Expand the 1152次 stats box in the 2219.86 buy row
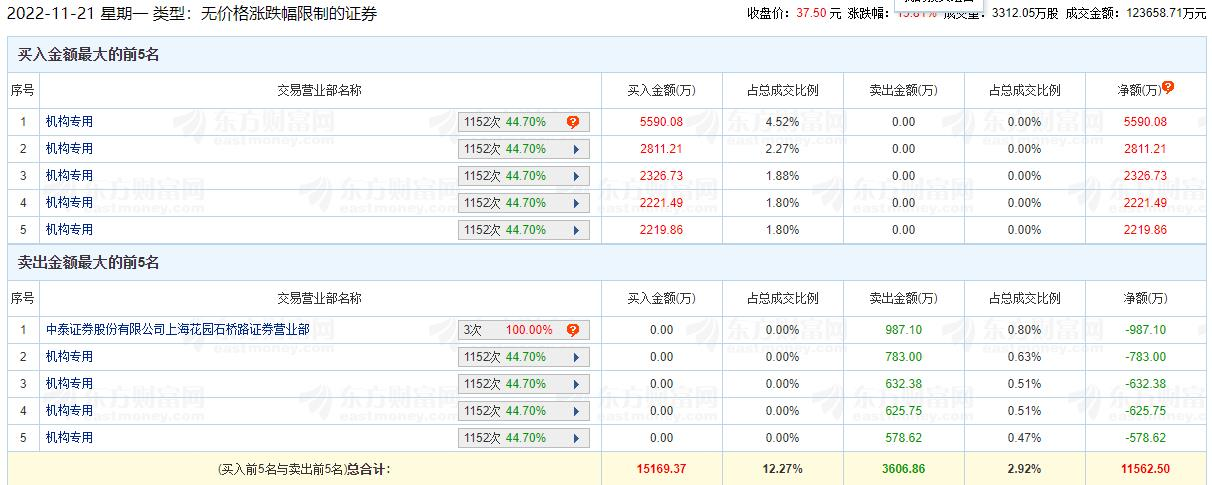This screenshot has height=485, width=1212. 523,230
